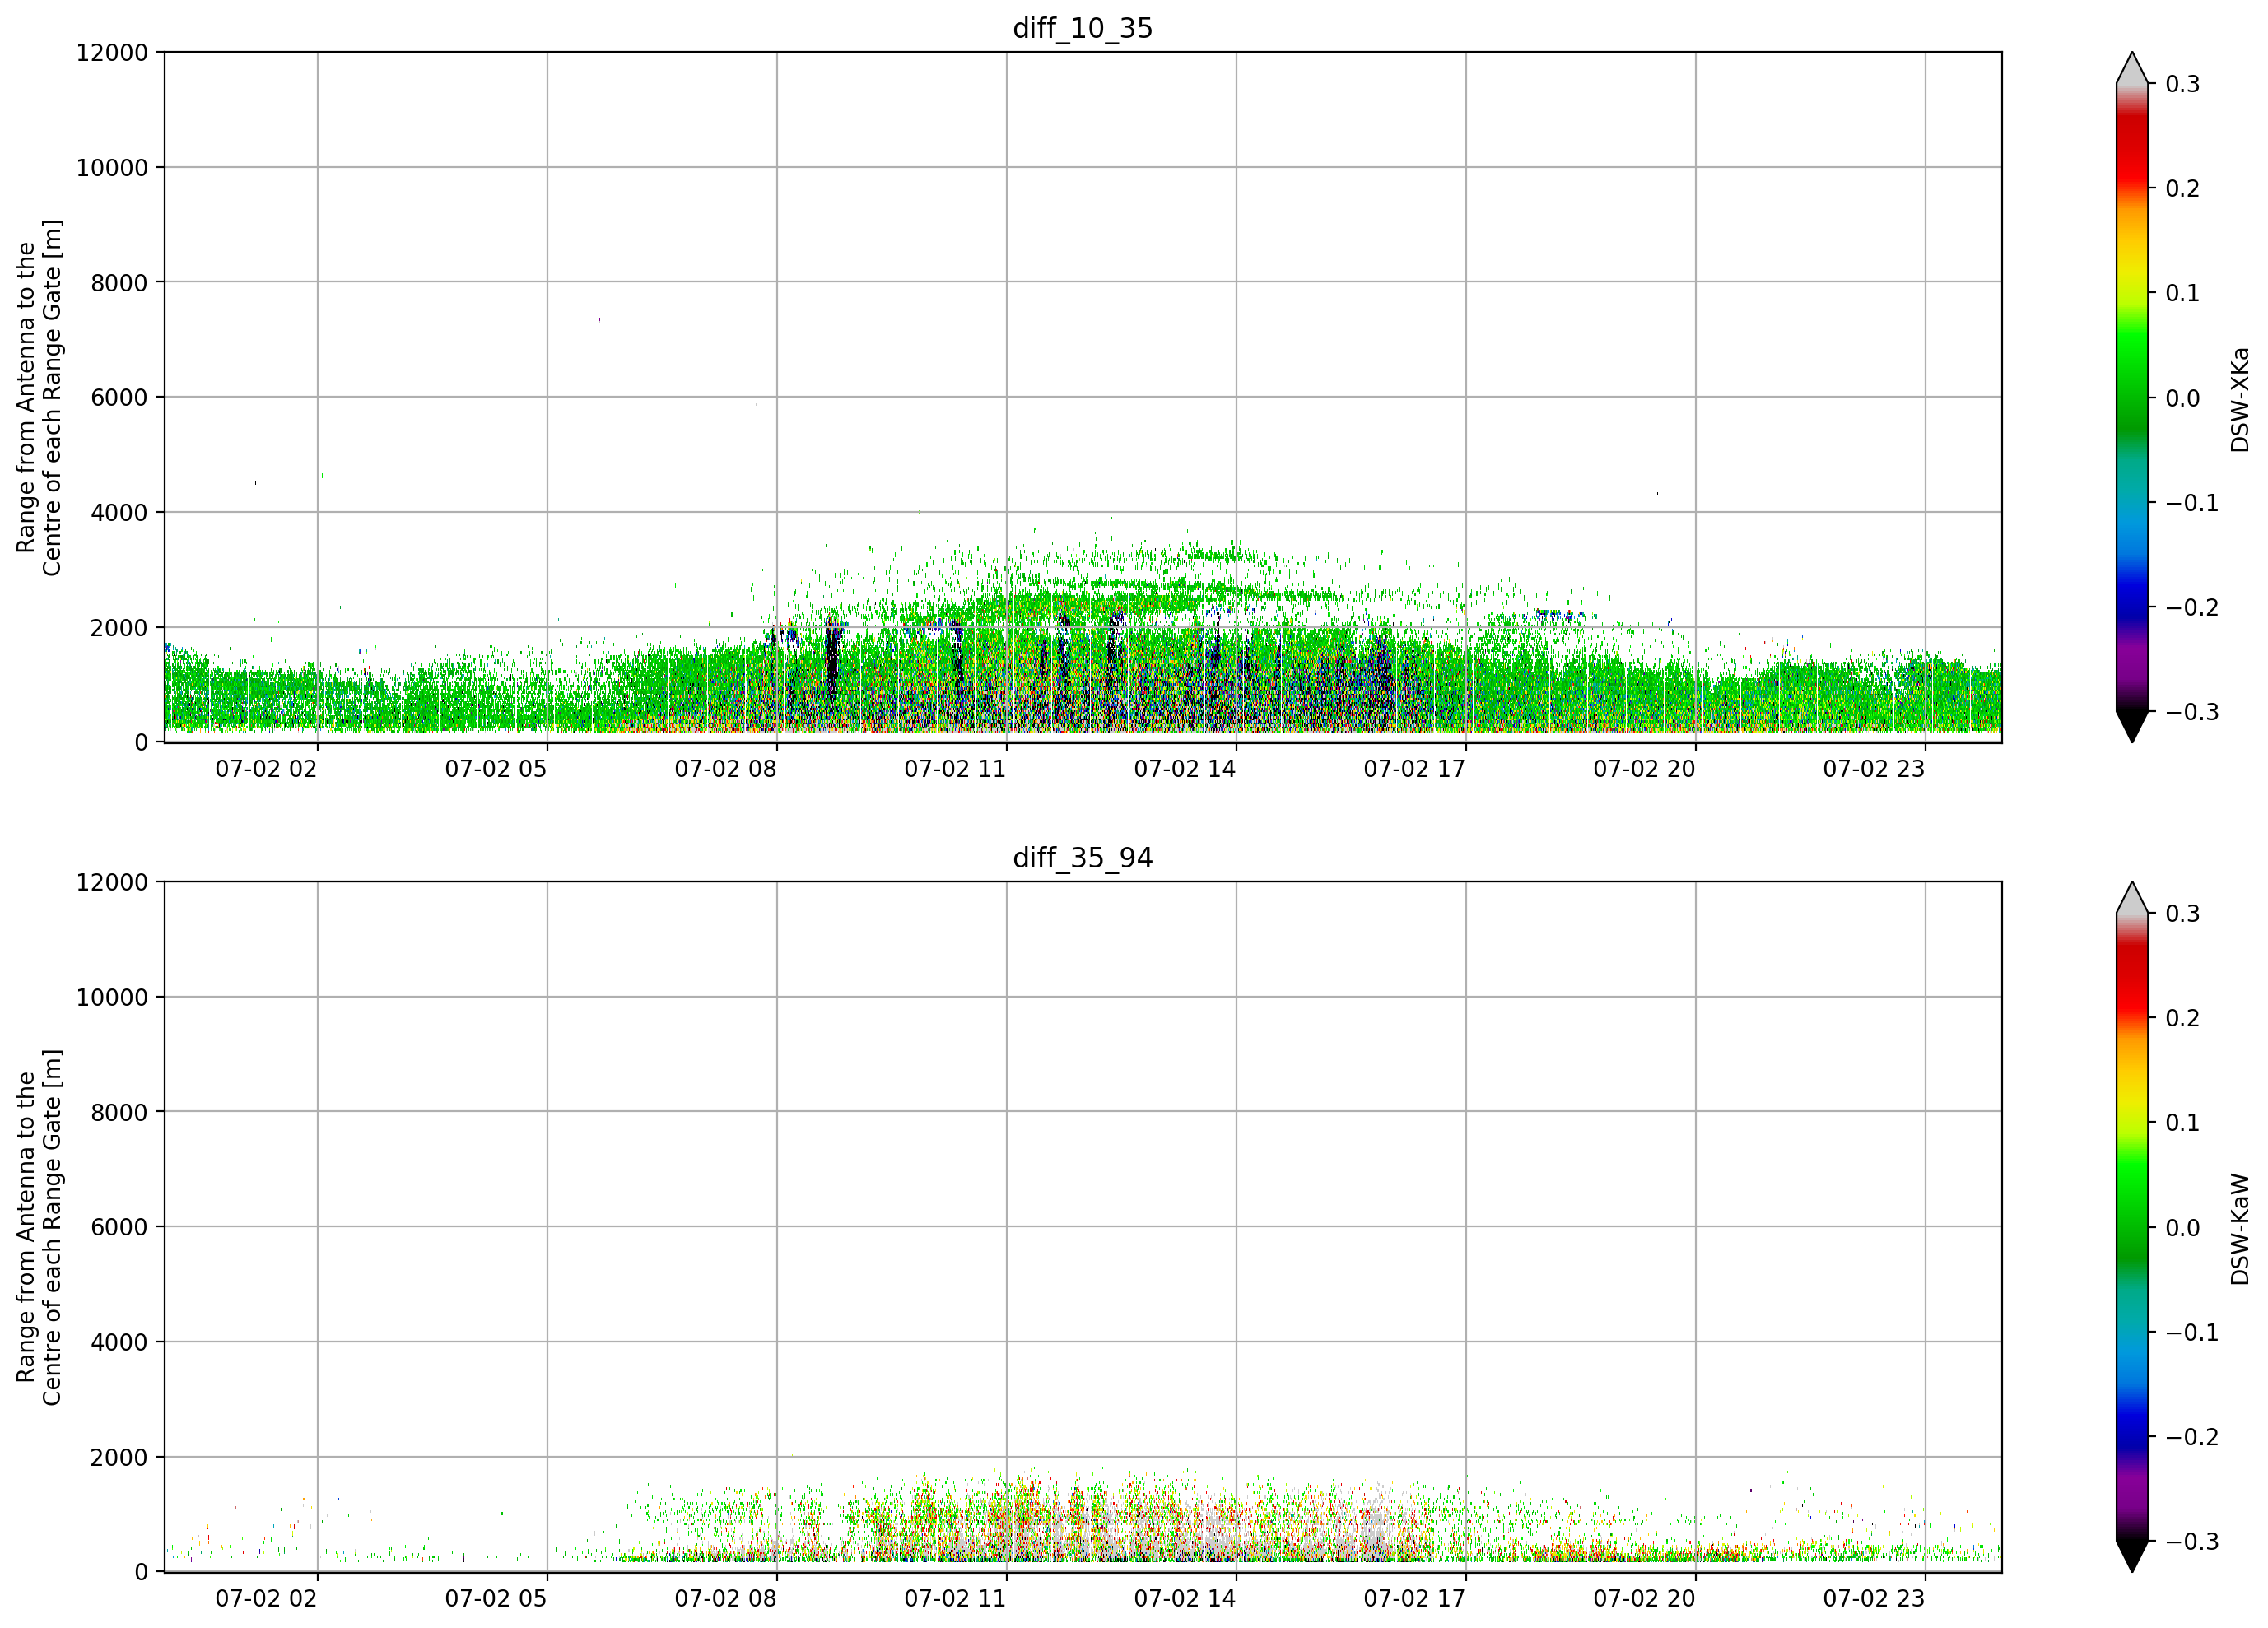The height and width of the screenshot is (1628, 2268).
Task: Click the 0.0 tick on DSW-XKa colorbar
Action: [x=2183, y=399]
